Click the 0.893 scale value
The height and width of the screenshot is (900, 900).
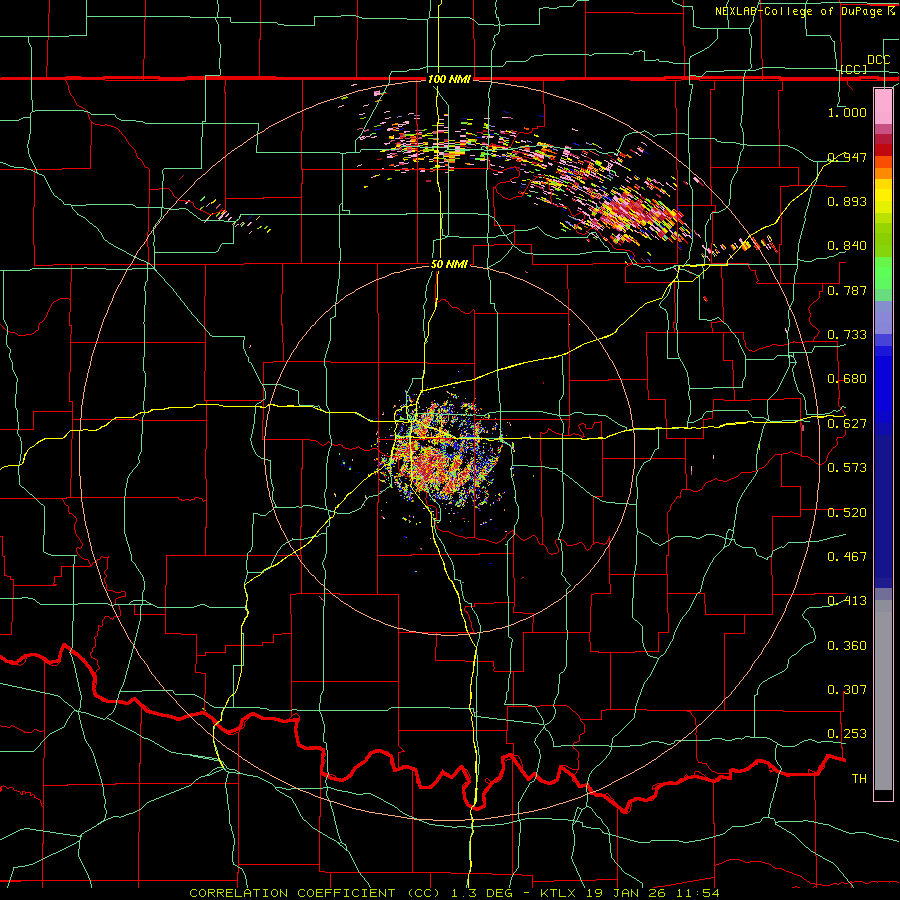[x=847, y=201]
